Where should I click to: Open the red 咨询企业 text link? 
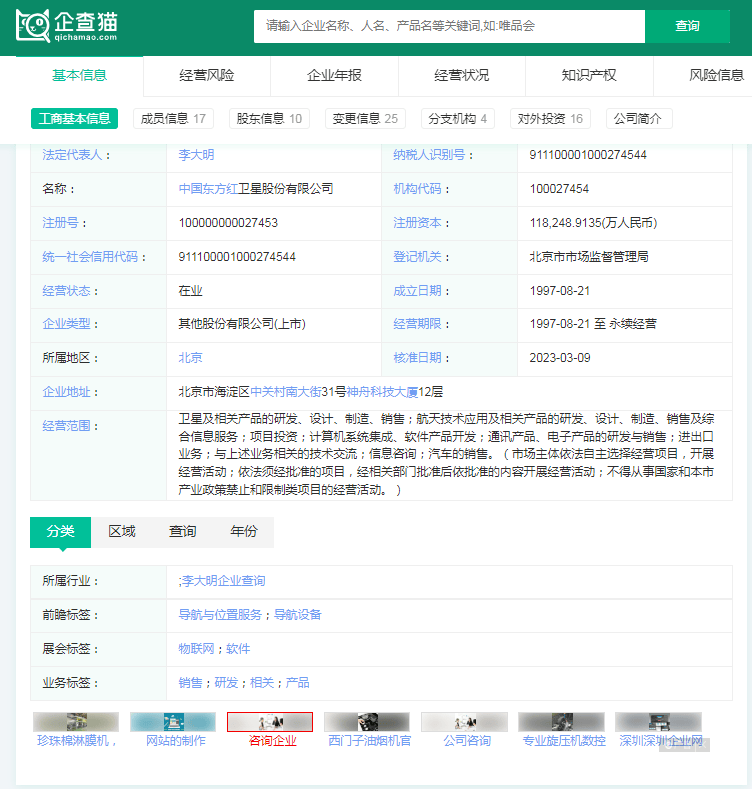point(272,741)
